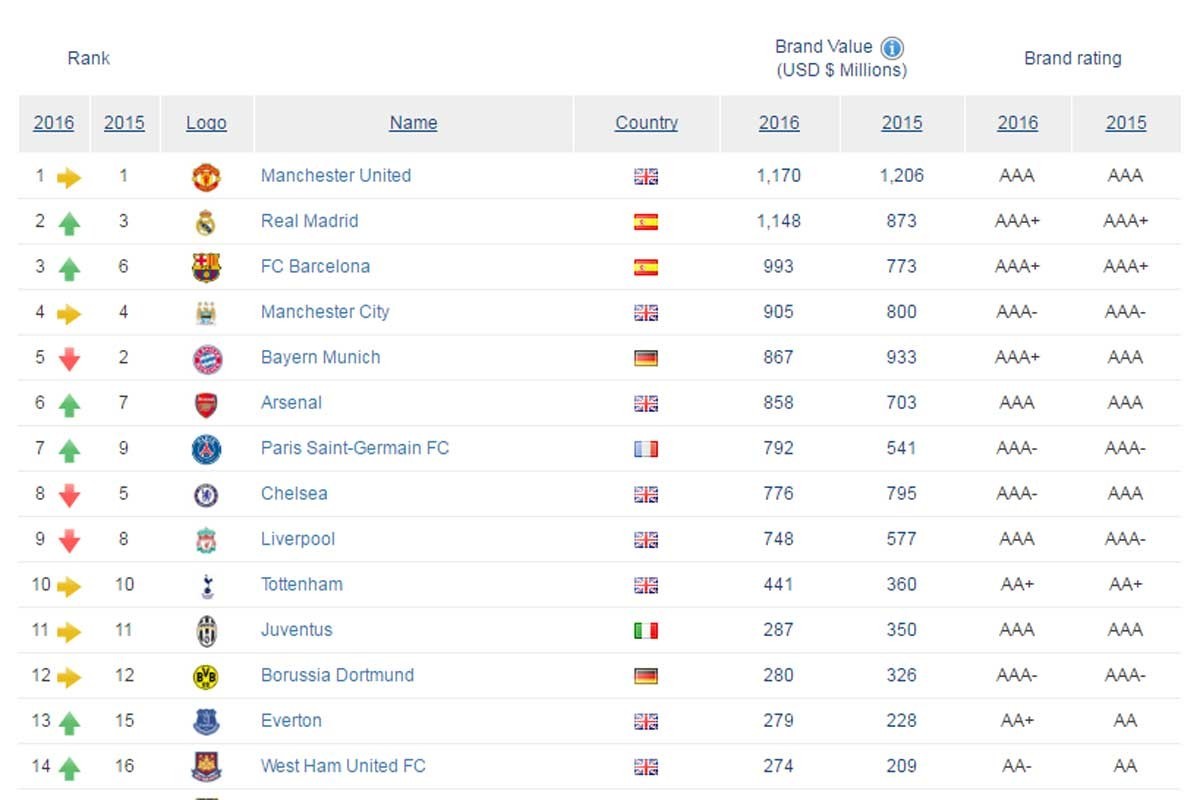Click the Manchester United club crest
Viewport: 1200px width, 800px height.
pos(206,177)
